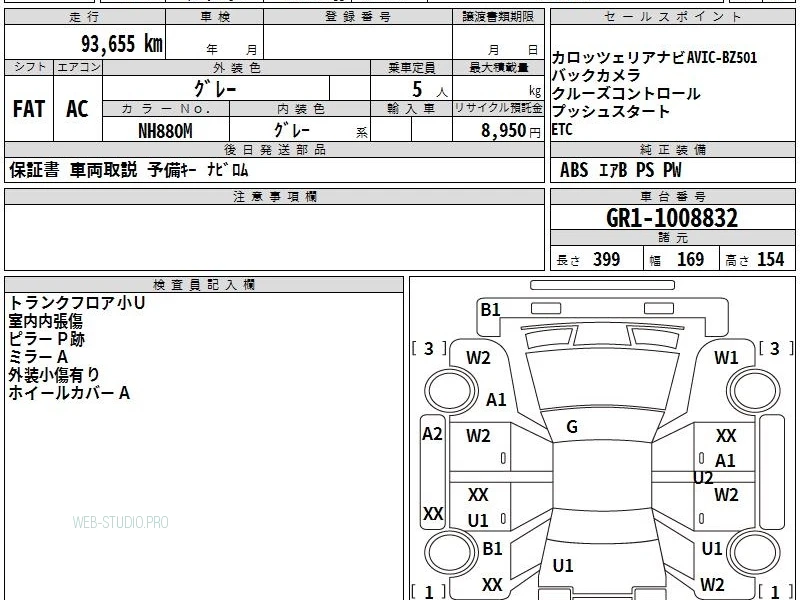Click the 諸元 header
The width and height of the screenshot is (800, 600).
pyautogui.click(x=672, y=238)
